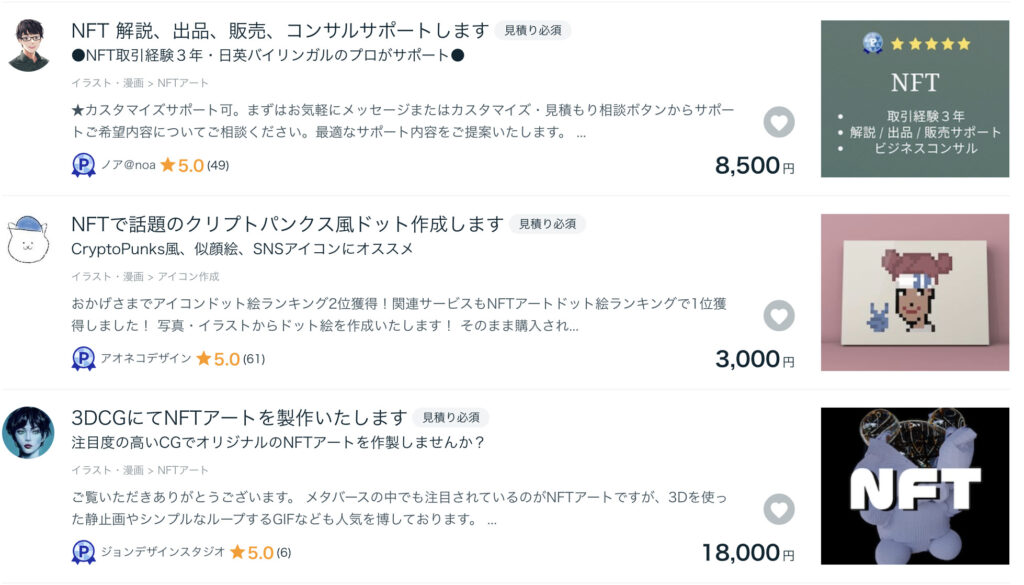Open the アイコン作成 category breadcrumb

(188, 277)
